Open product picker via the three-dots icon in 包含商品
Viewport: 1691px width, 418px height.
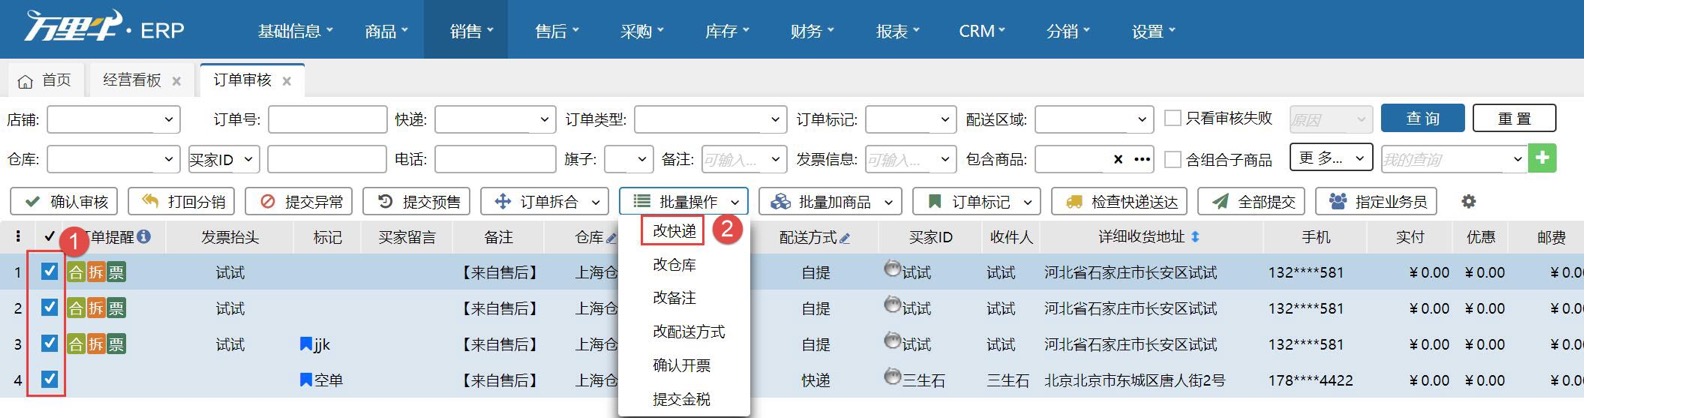(1142, 159)
